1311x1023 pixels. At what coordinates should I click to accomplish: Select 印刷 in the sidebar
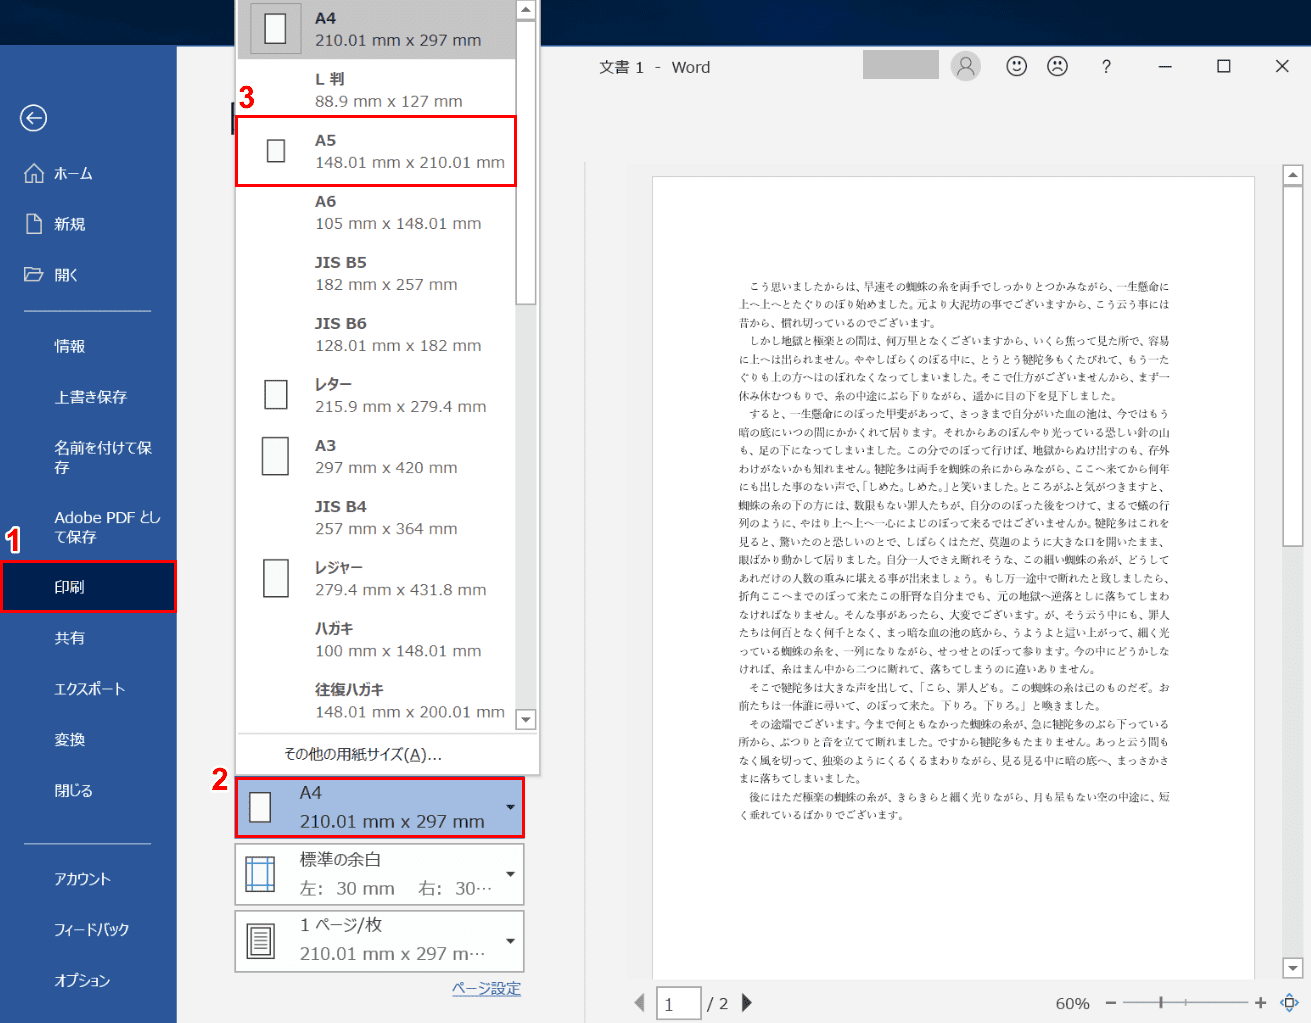point(88,587)
